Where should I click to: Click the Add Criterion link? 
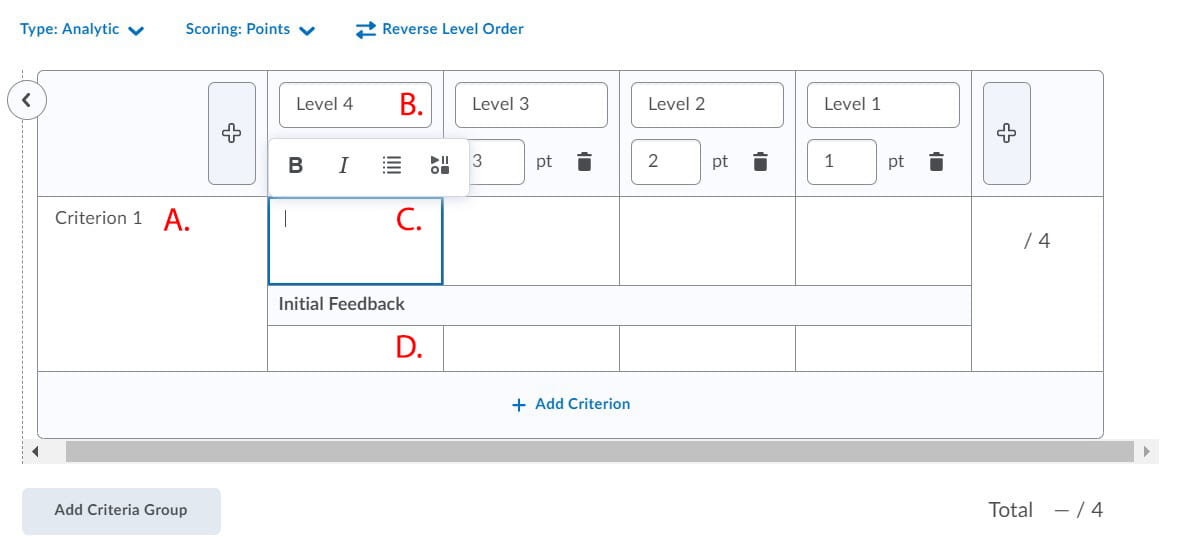pos(571,404)
